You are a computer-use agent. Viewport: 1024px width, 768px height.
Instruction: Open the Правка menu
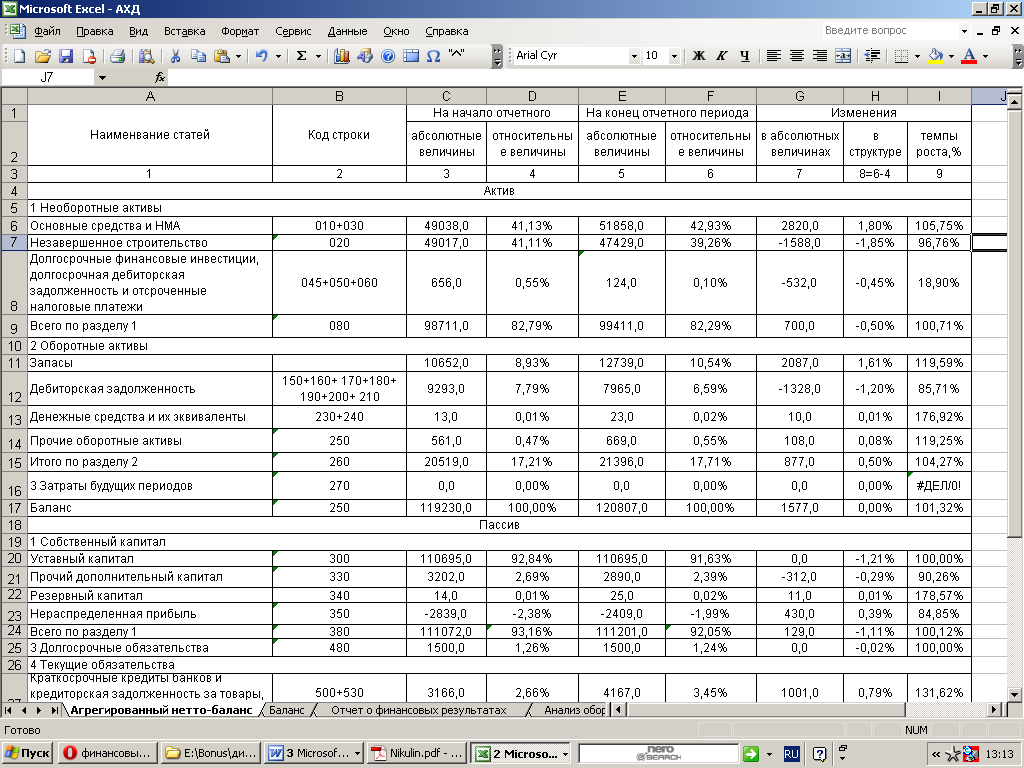[x=95, y=31]
